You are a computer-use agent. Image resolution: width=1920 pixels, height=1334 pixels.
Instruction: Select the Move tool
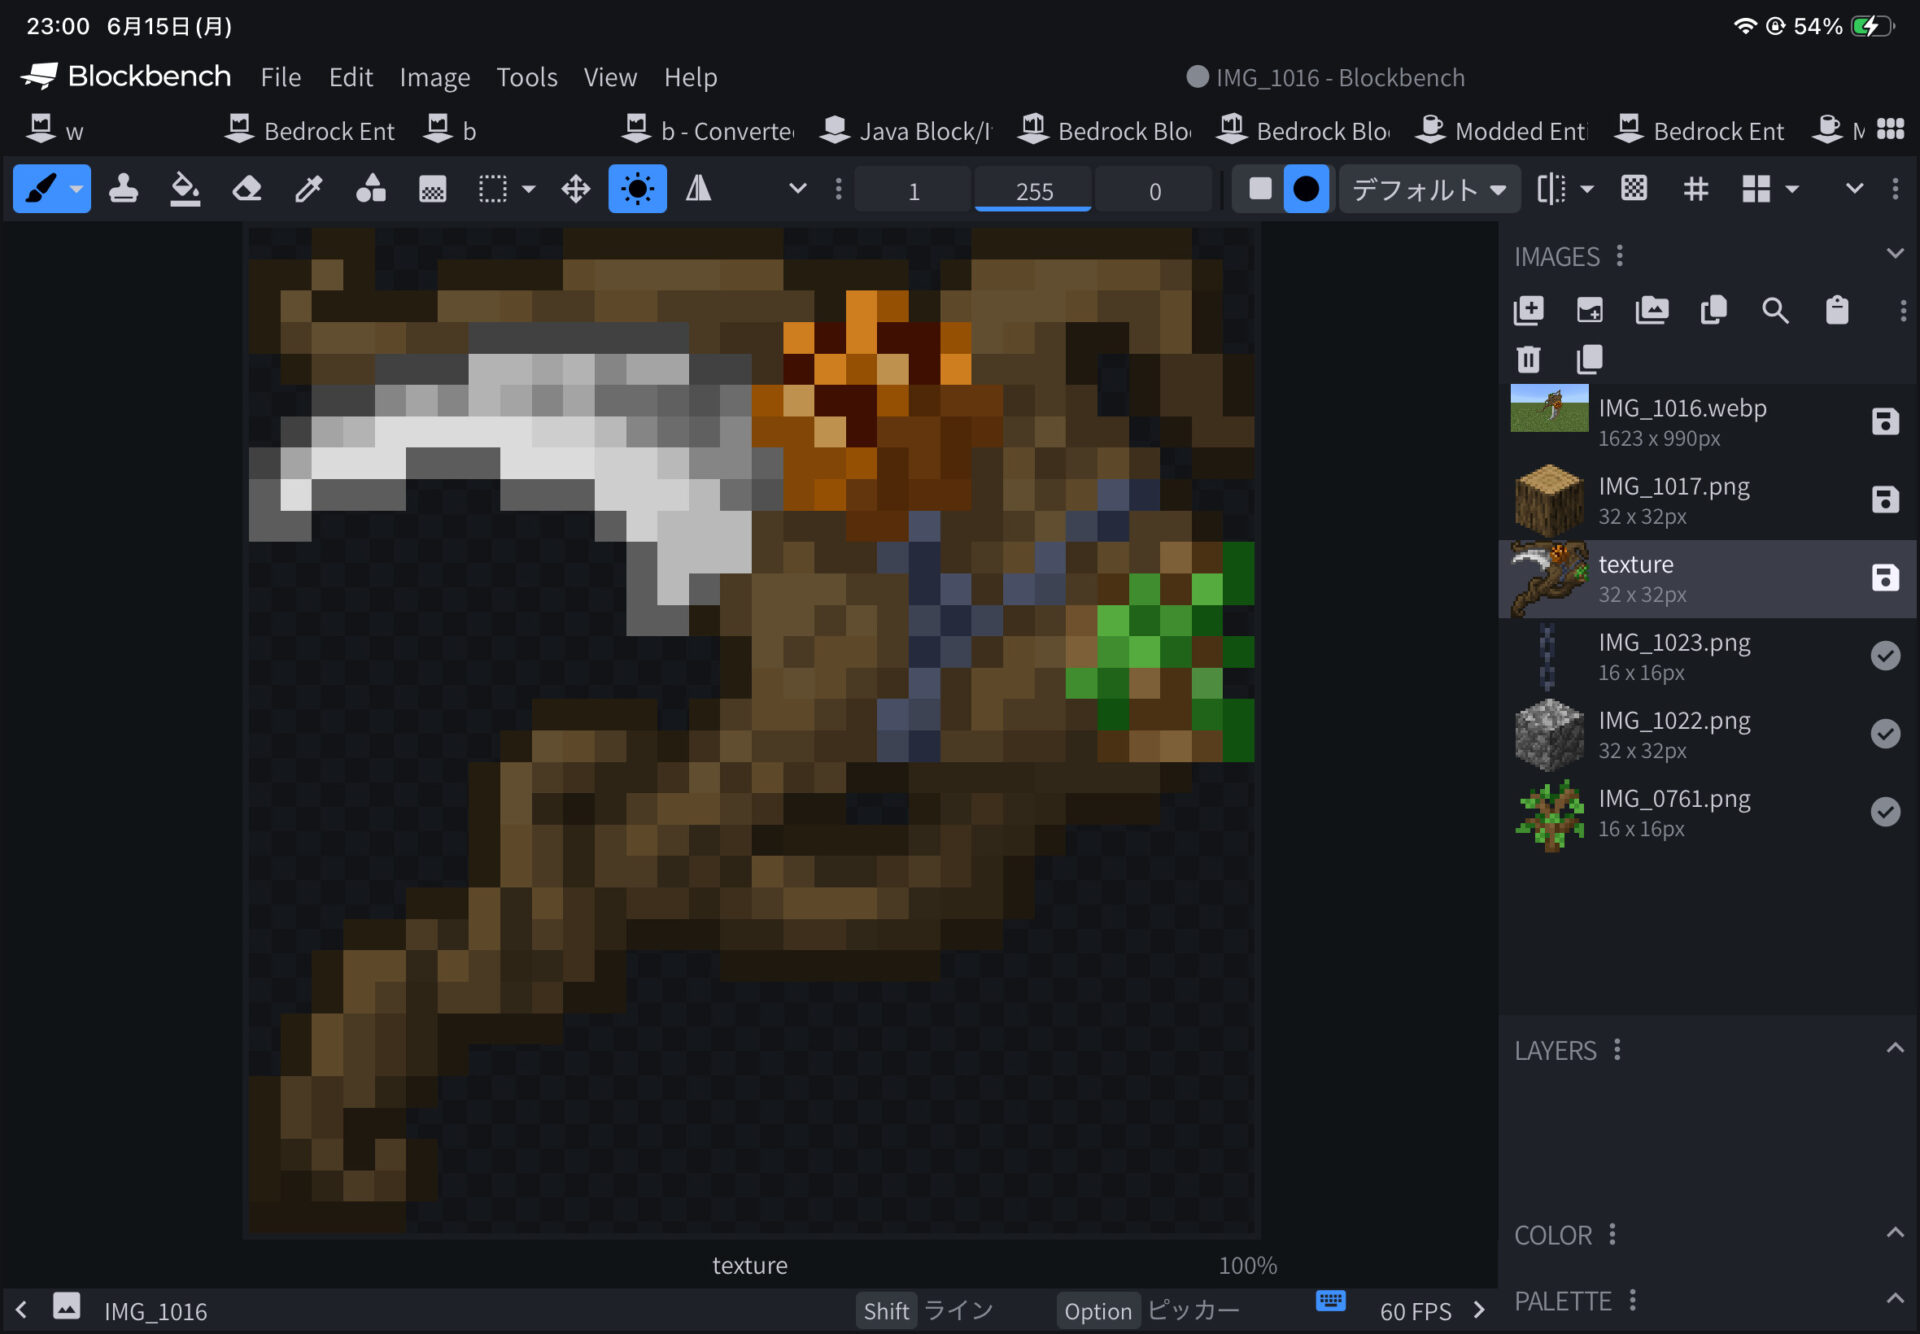point(576,189)
